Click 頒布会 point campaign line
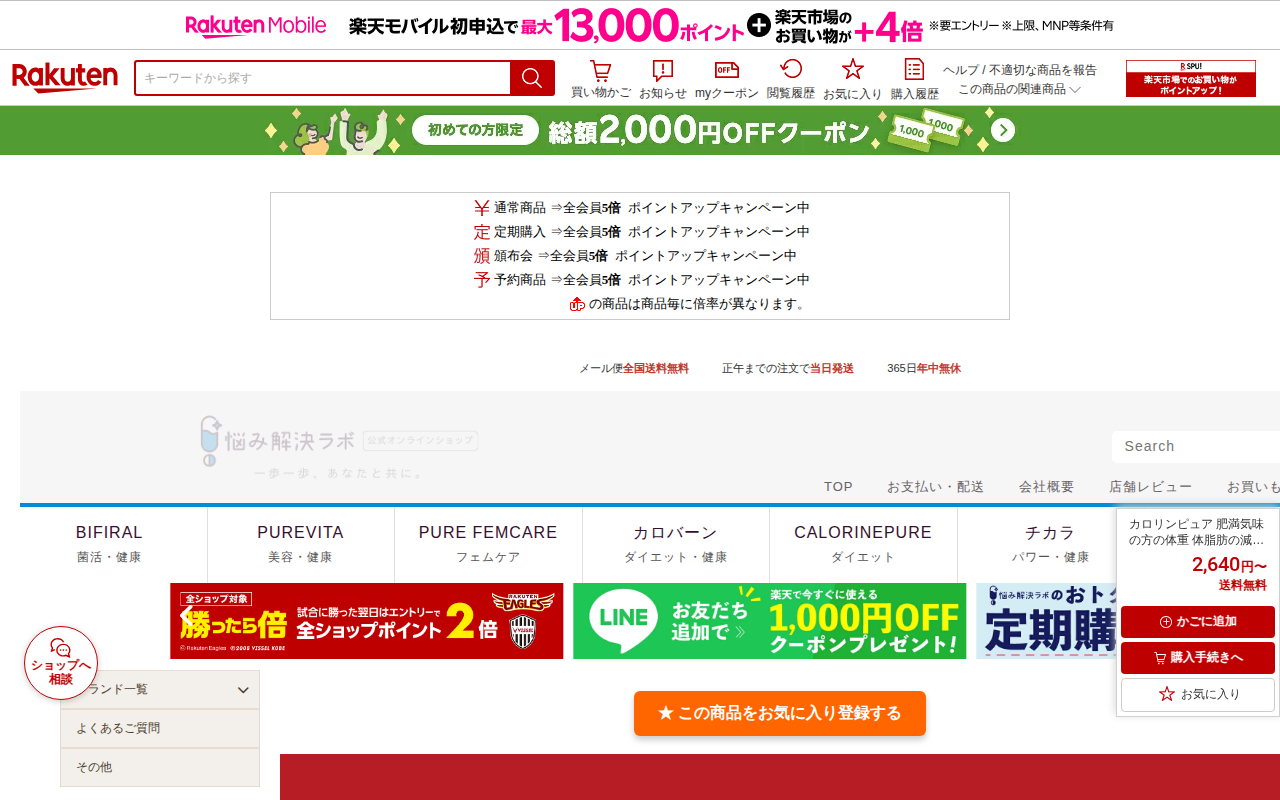Image resolution: width=1280 pixels, height=800 pixels. [x=635, y=256]
